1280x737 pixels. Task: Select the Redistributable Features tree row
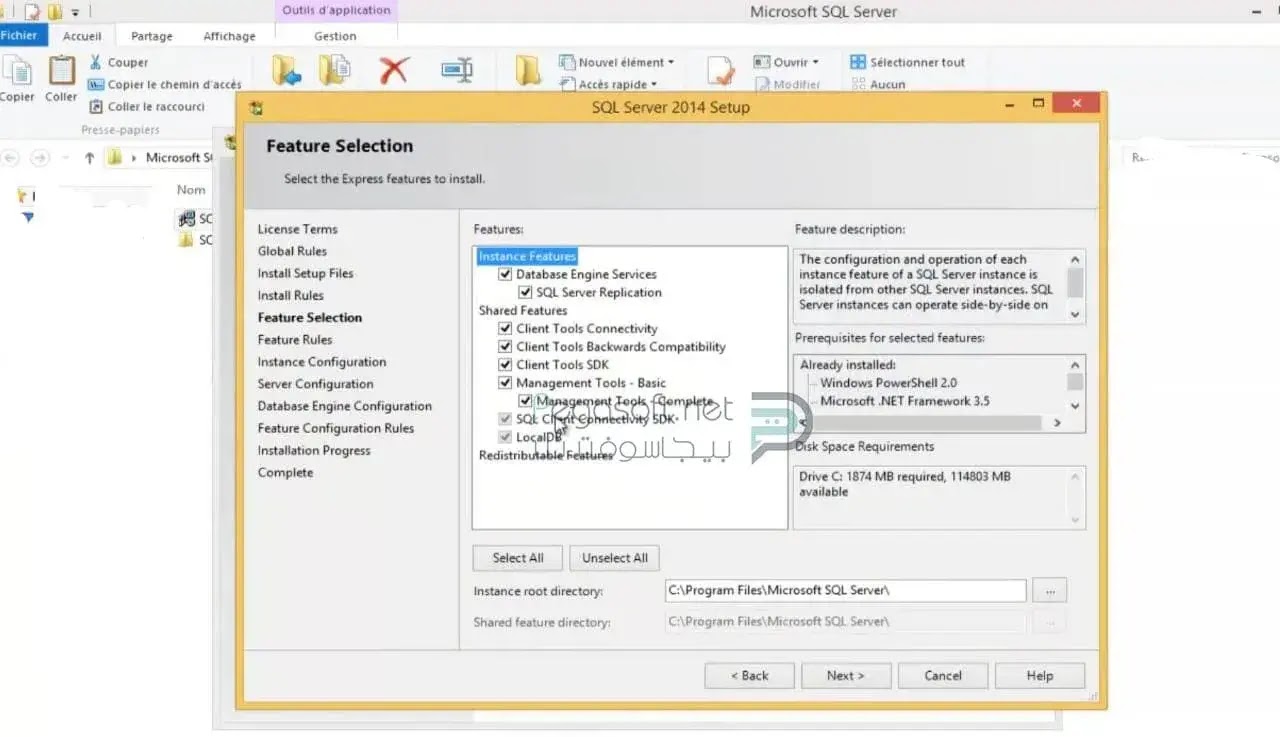(x=545, y=455)
